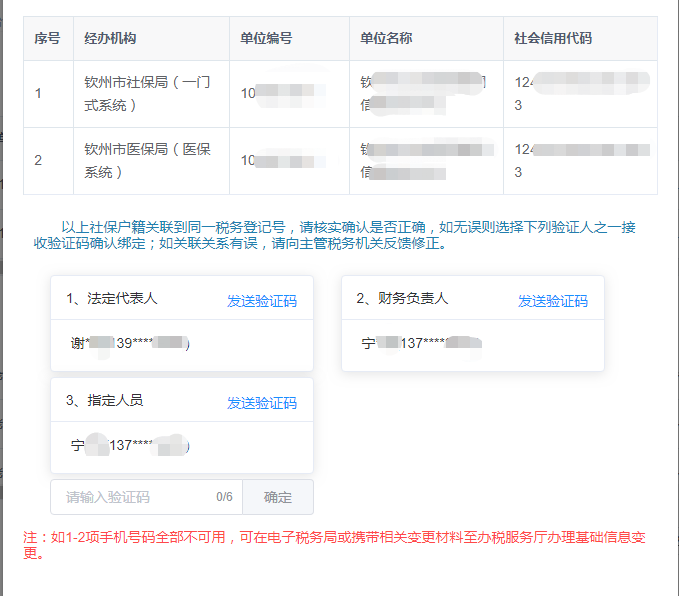Click the 单位名称 column header
Image resolution: width=679 pixels, height=596 pixels.
(386, 39)
